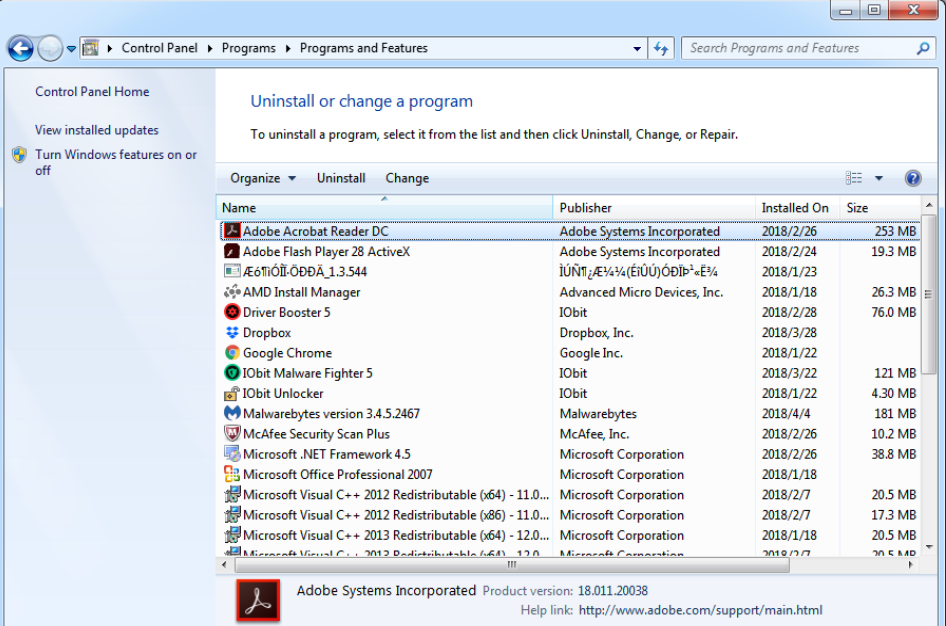Screen dimensions: 946x626
Task: Click the Malwarebytes icon in the list
Action: pos(232,414)
